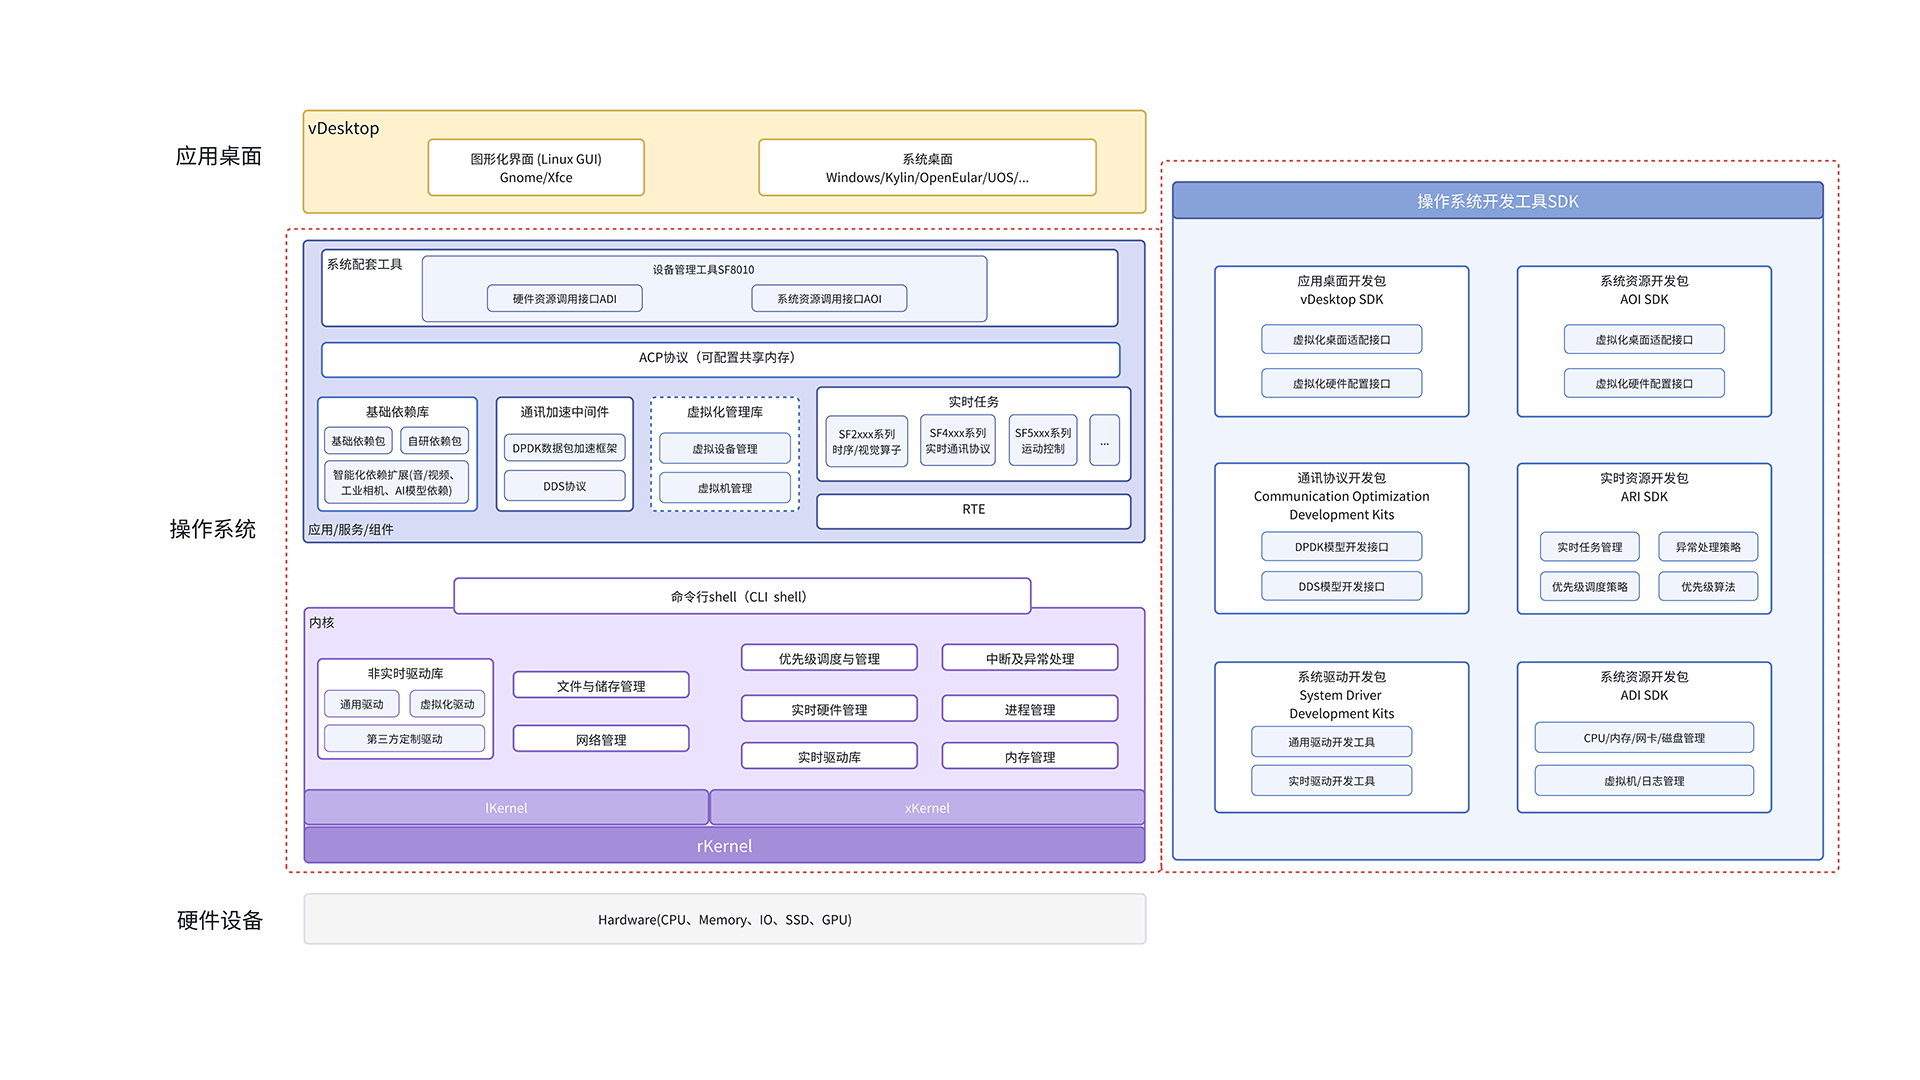The height and width of the screenshot is (1080, 1920).
Task: Click the 网络管理 box
Action: pyautogui.click(x=601, y=740)
